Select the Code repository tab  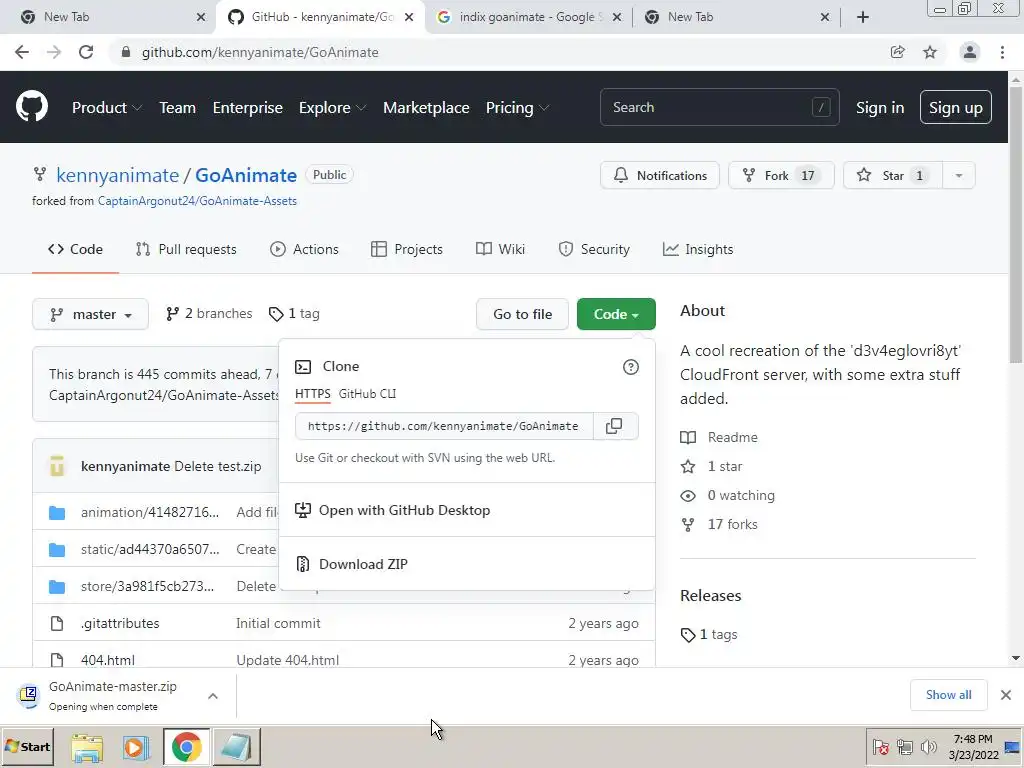75,249
